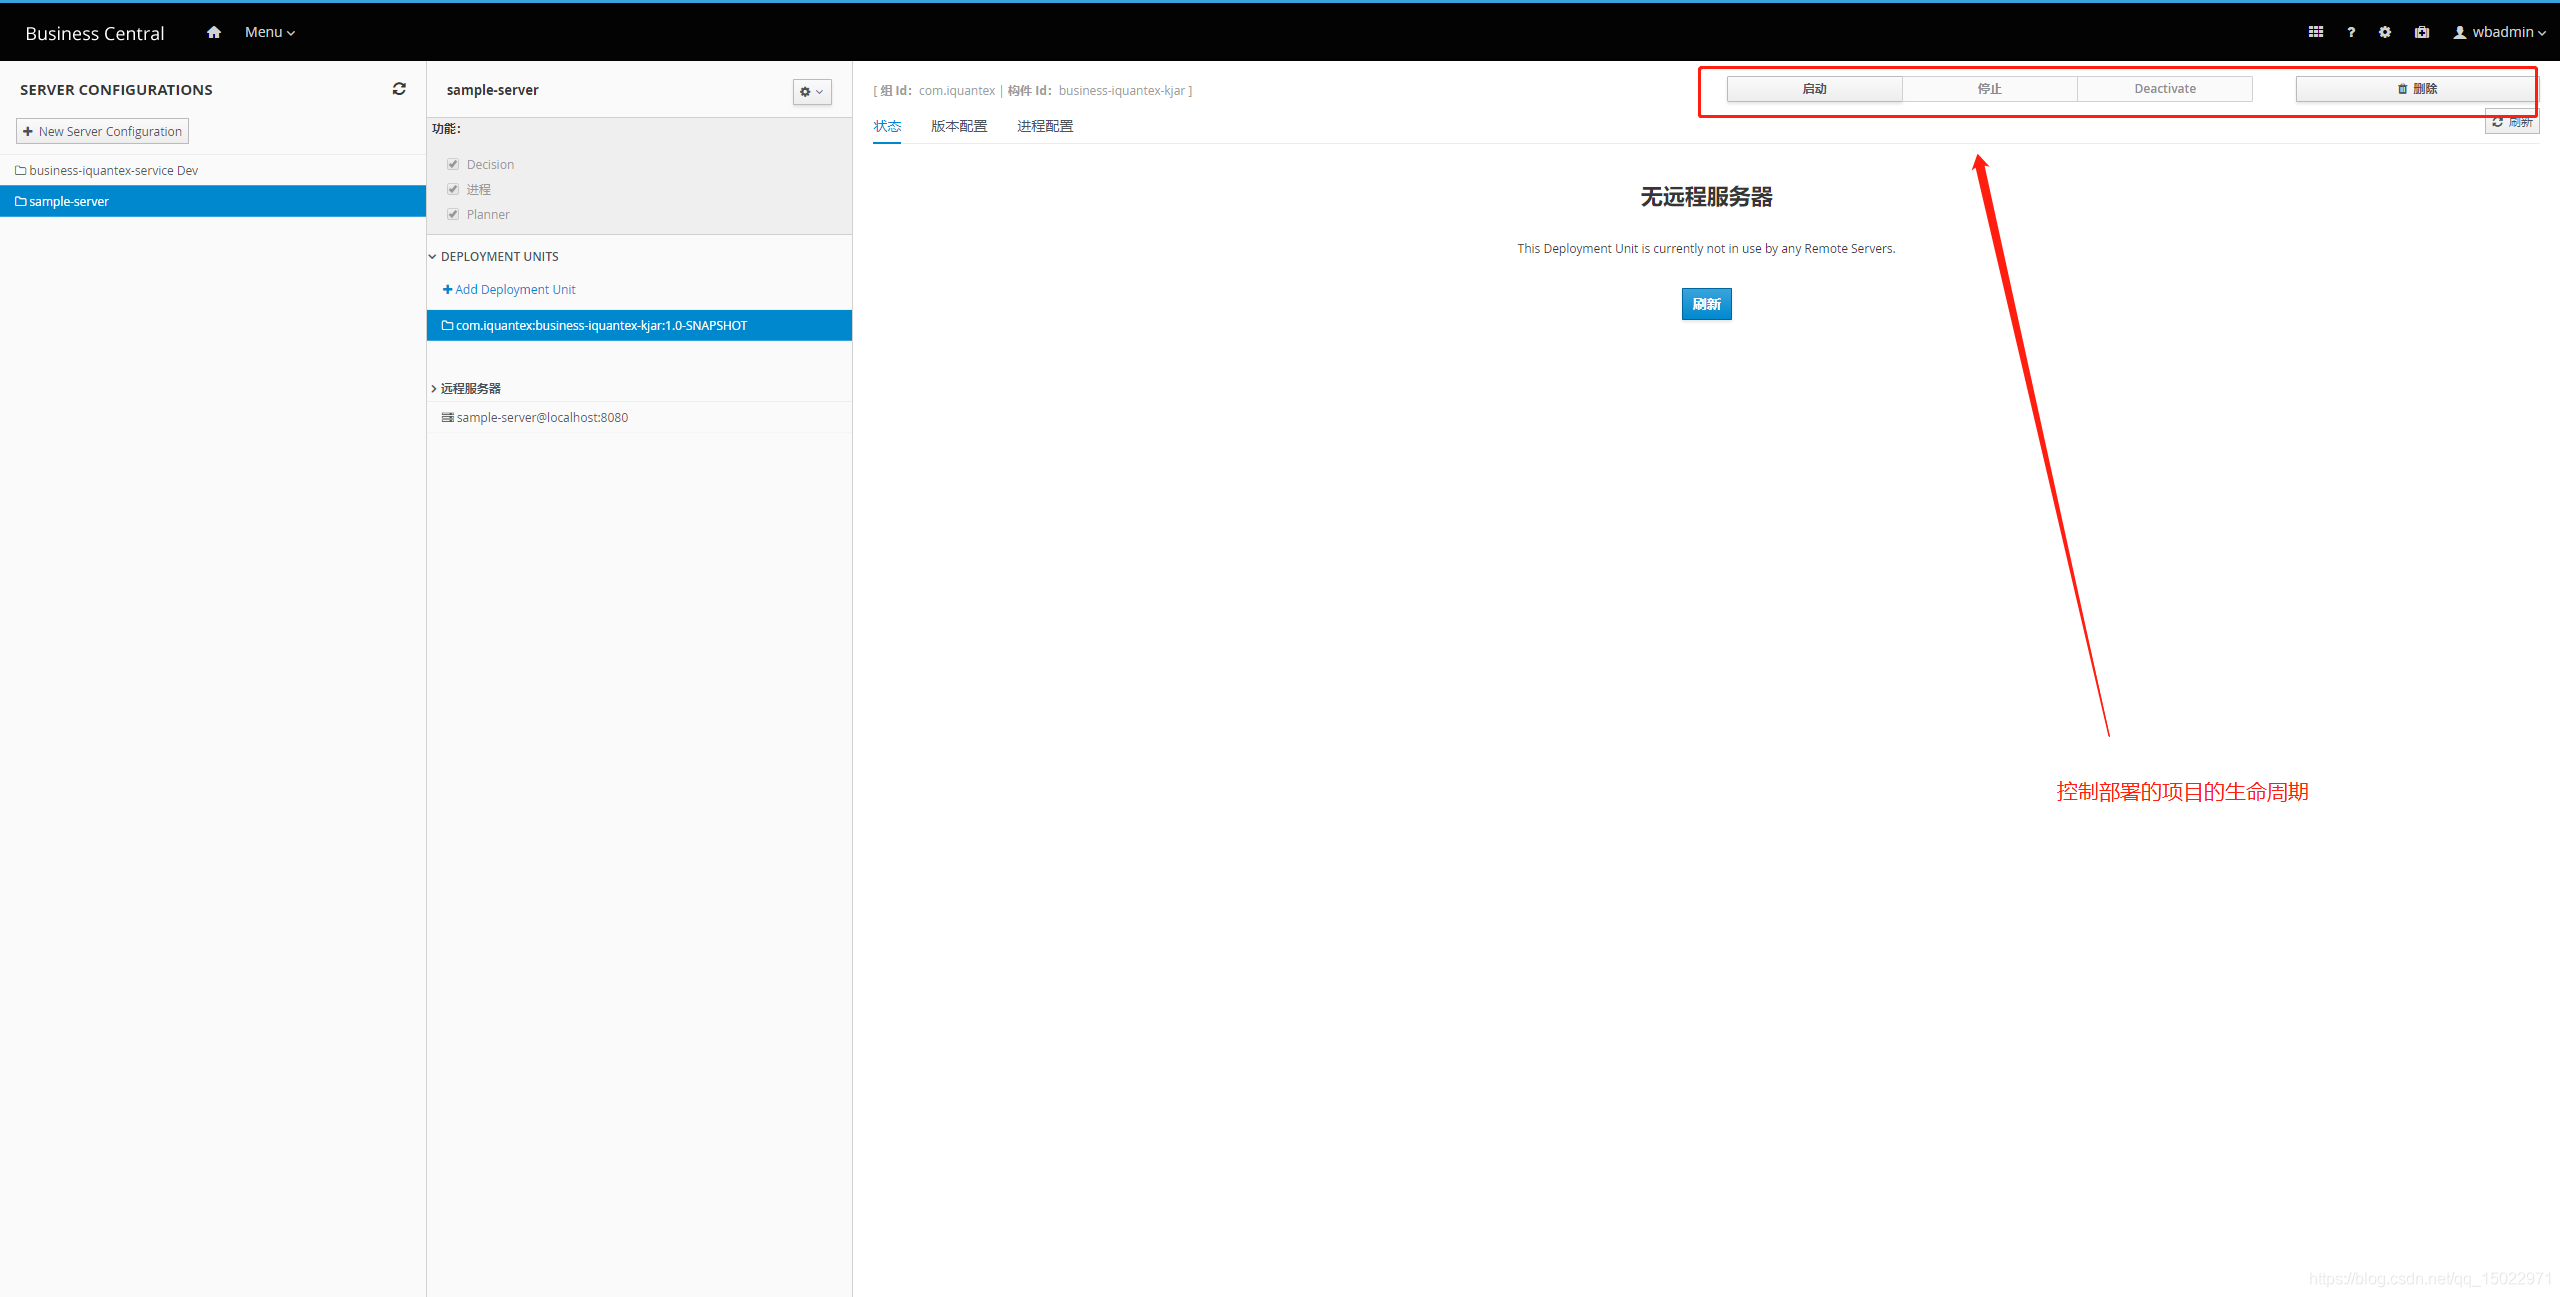
Task: Click the Add Deployment Unit link
Action: point(509,289)
